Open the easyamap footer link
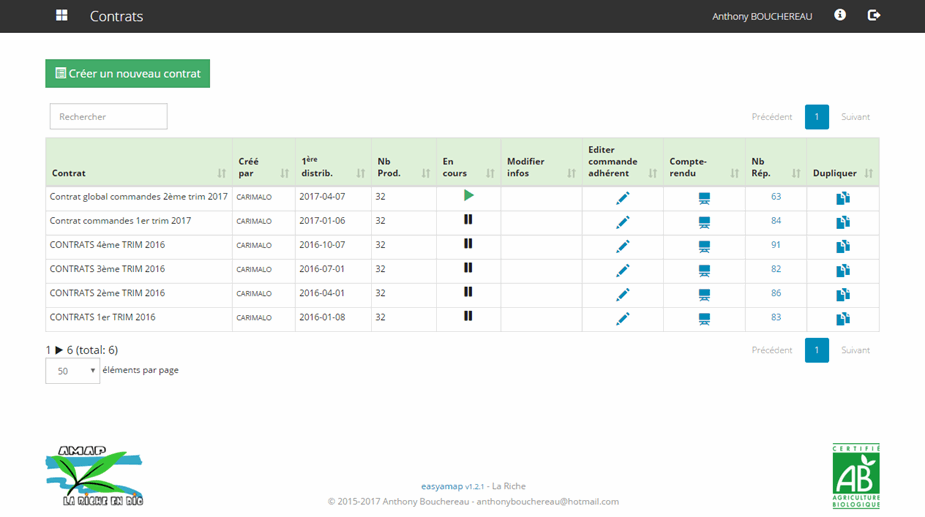Screen dimensions: 925x517 point(439,486)
